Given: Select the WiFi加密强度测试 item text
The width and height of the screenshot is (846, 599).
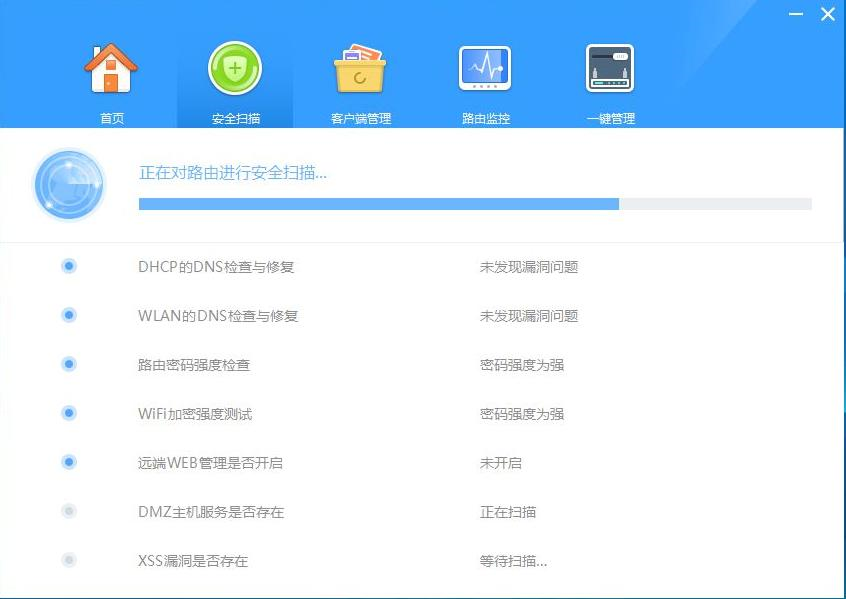Looking at the screenshot, I should [x=195, y=414].
